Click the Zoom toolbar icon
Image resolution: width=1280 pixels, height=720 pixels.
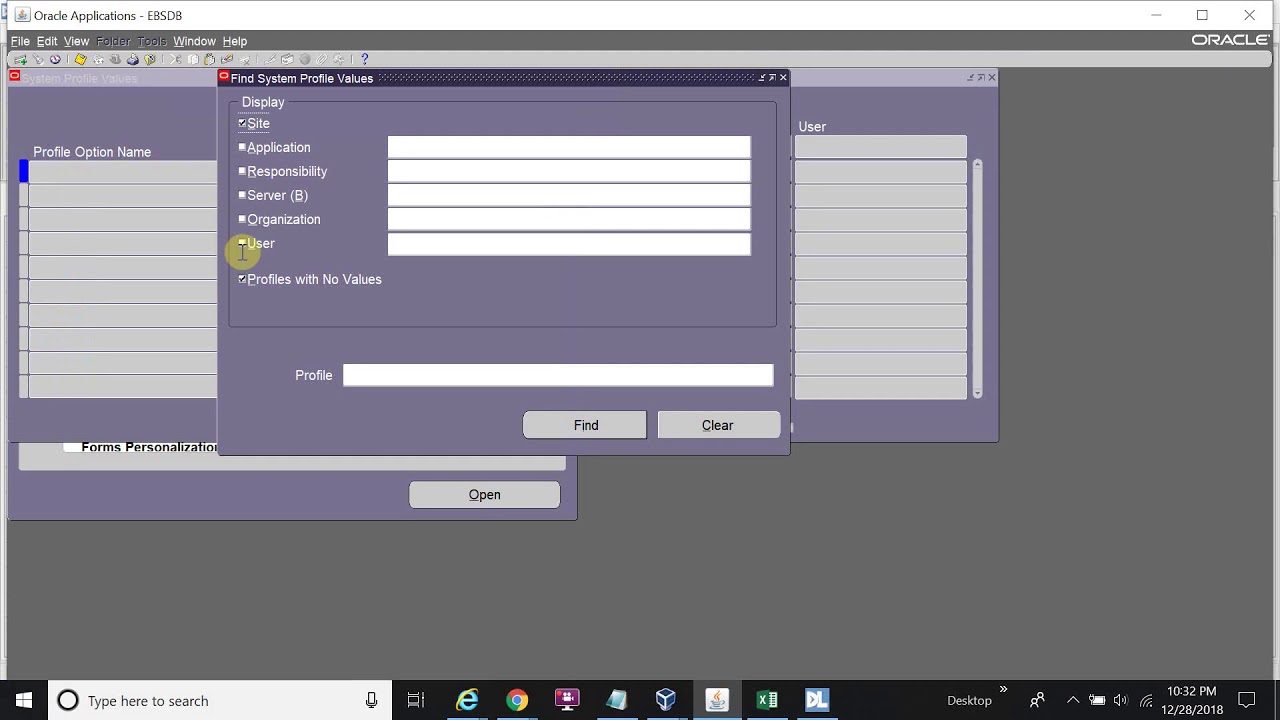click(x=287, y=60)
